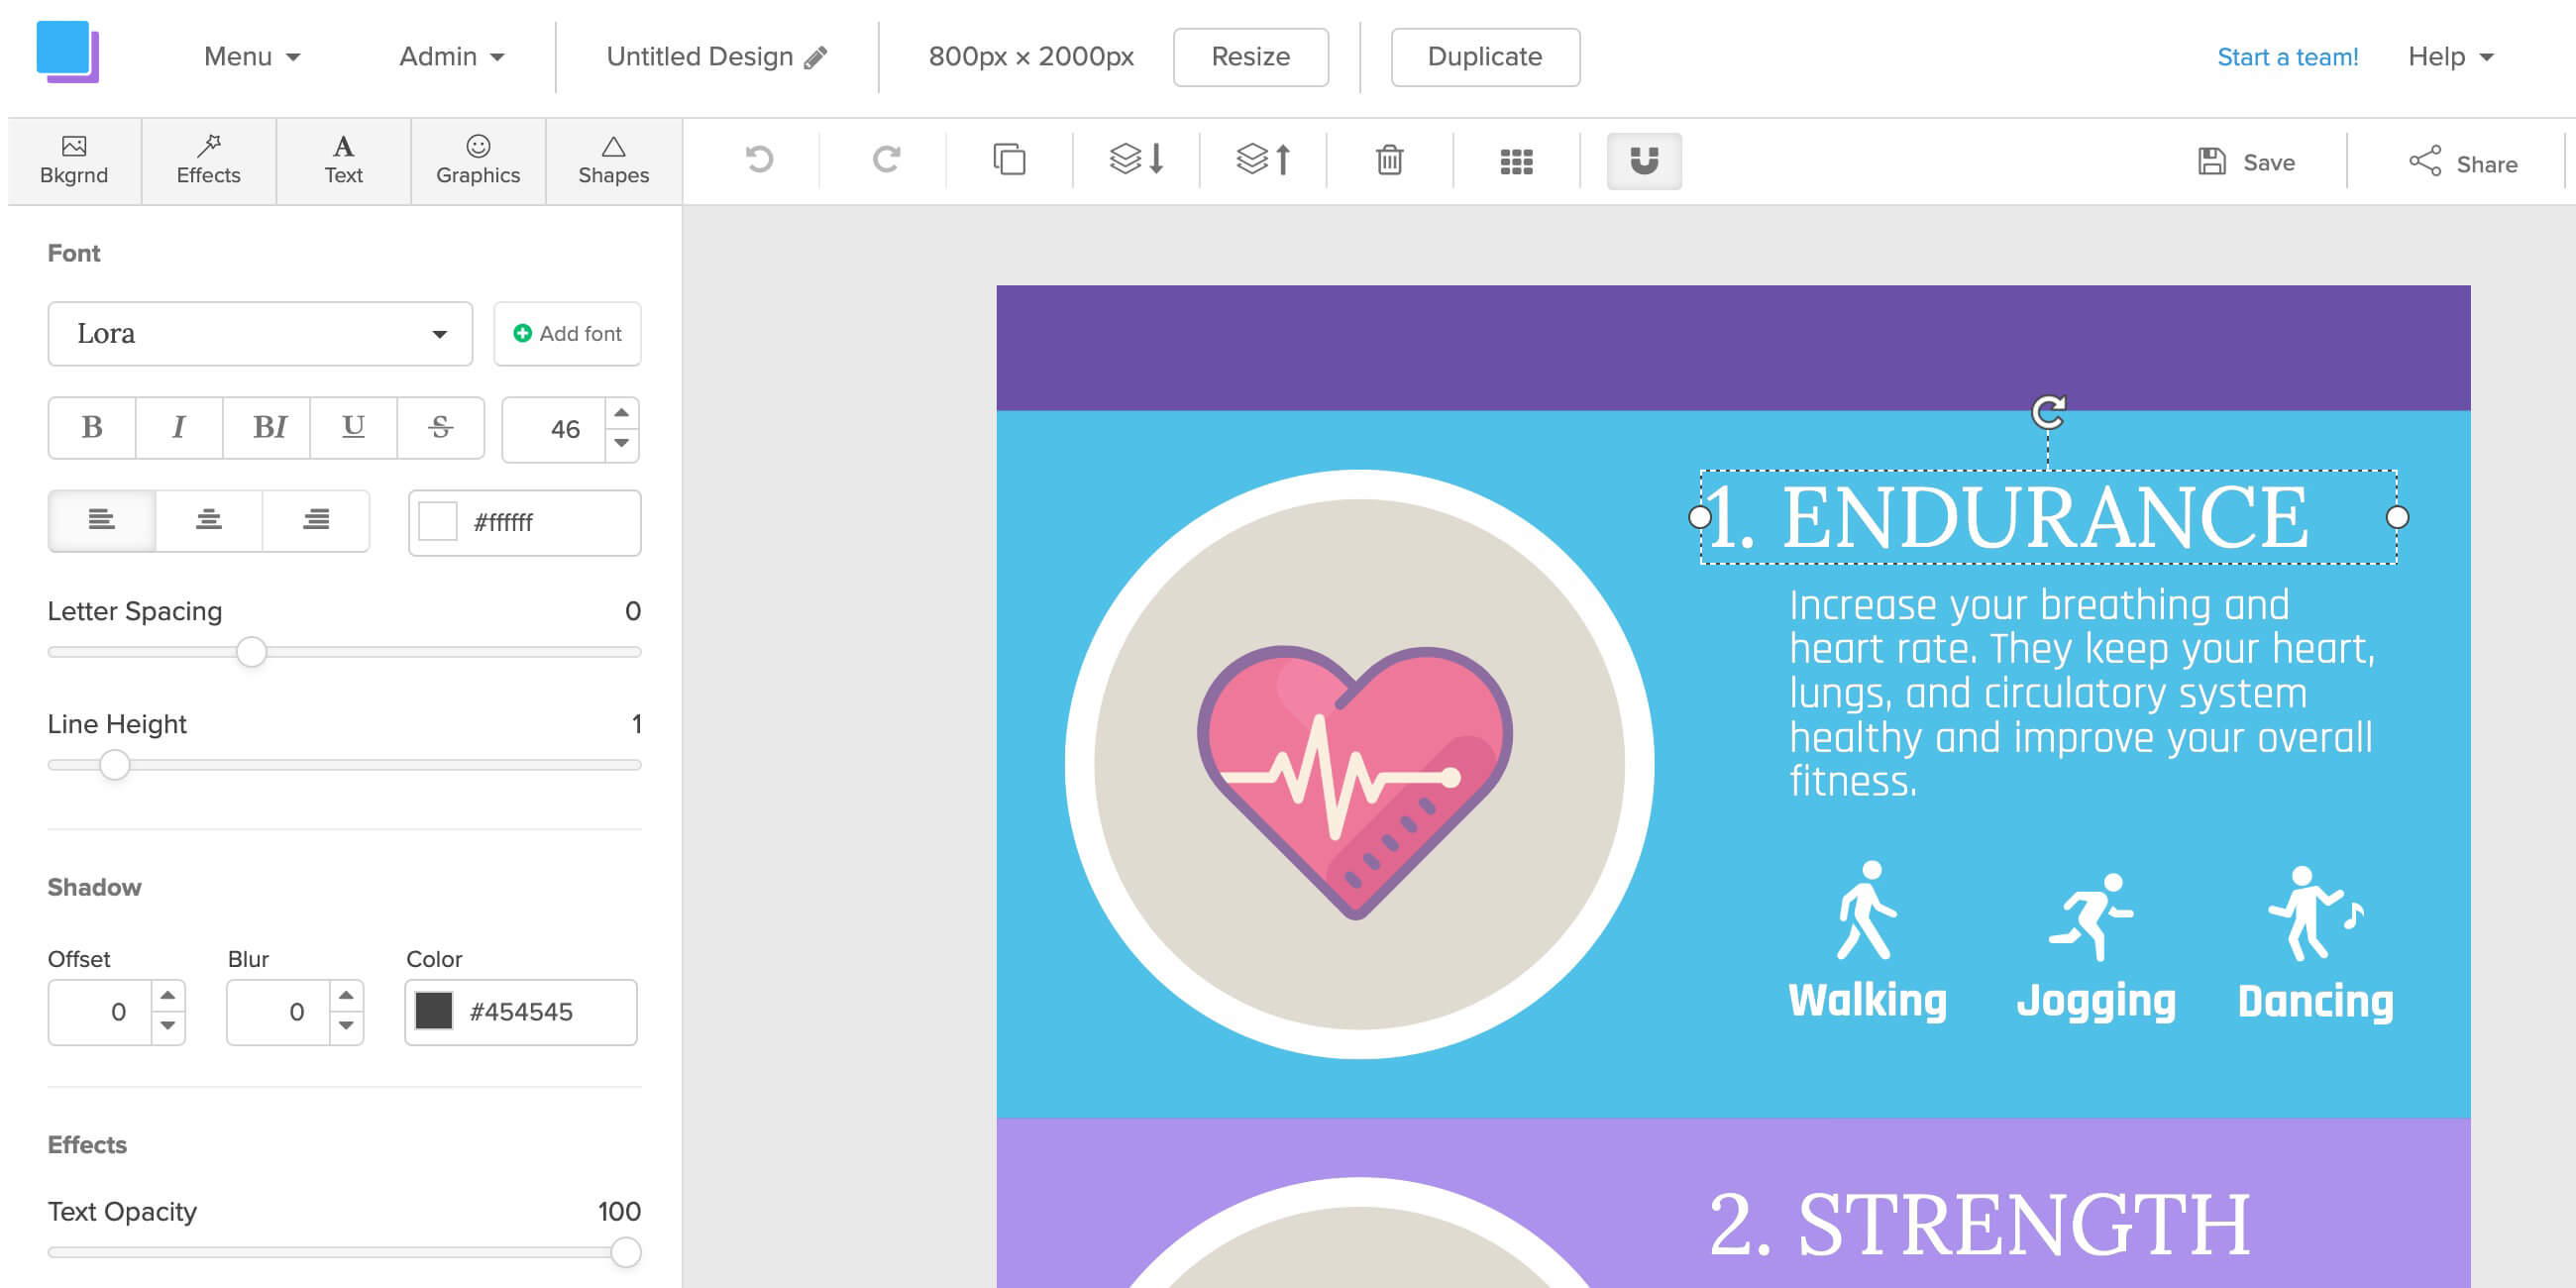
Task: Follow the Start a team! link
Action: pyautogui.click(x=2287, y=57)
